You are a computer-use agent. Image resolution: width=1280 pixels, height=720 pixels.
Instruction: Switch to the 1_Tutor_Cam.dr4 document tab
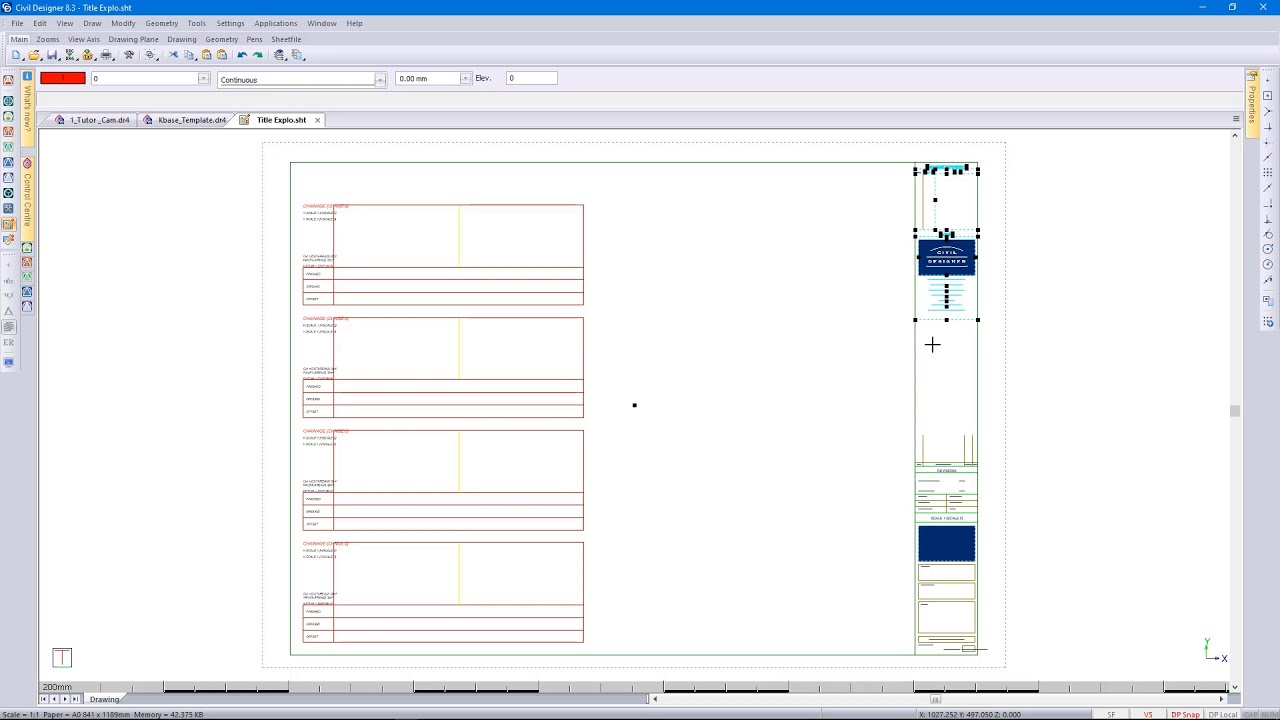click(99, 120)
